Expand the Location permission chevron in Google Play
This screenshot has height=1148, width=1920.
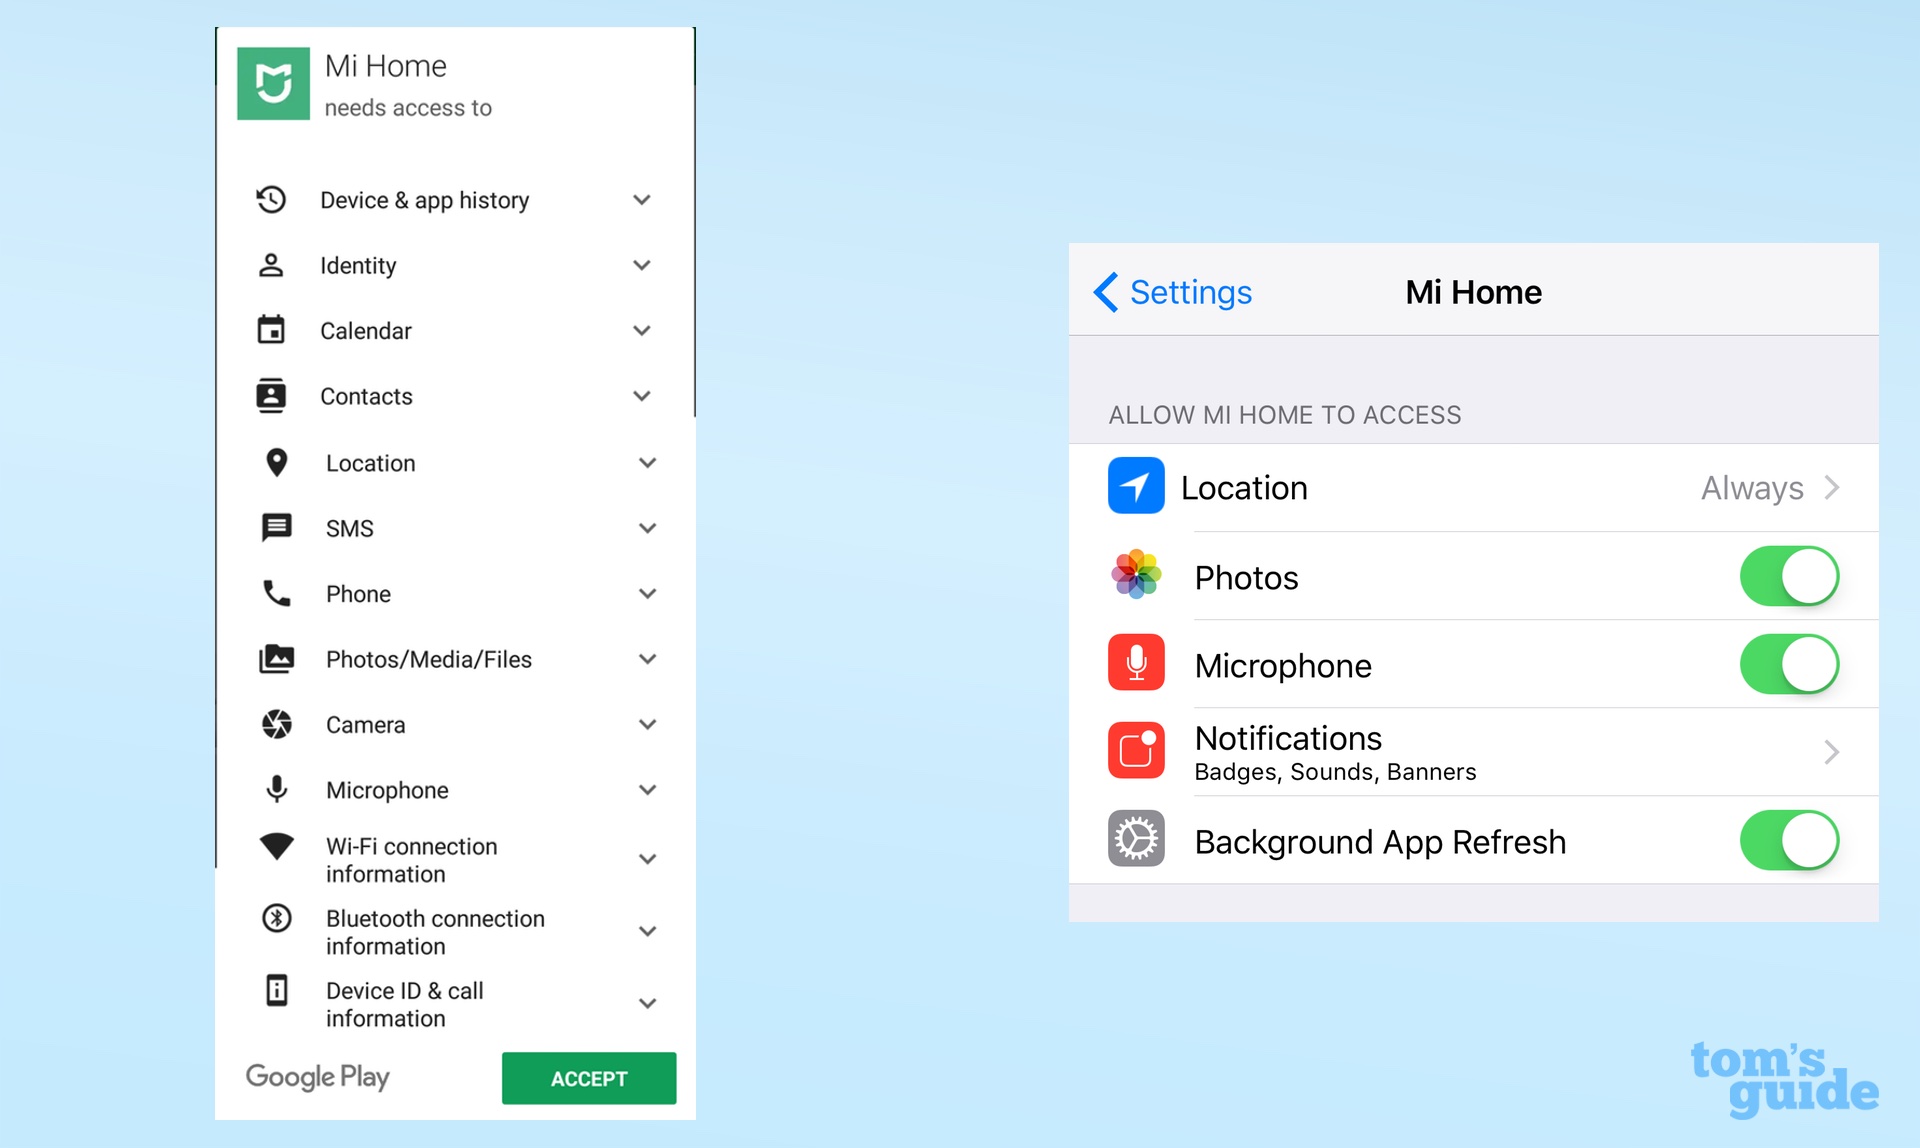(x=648, y=463)
